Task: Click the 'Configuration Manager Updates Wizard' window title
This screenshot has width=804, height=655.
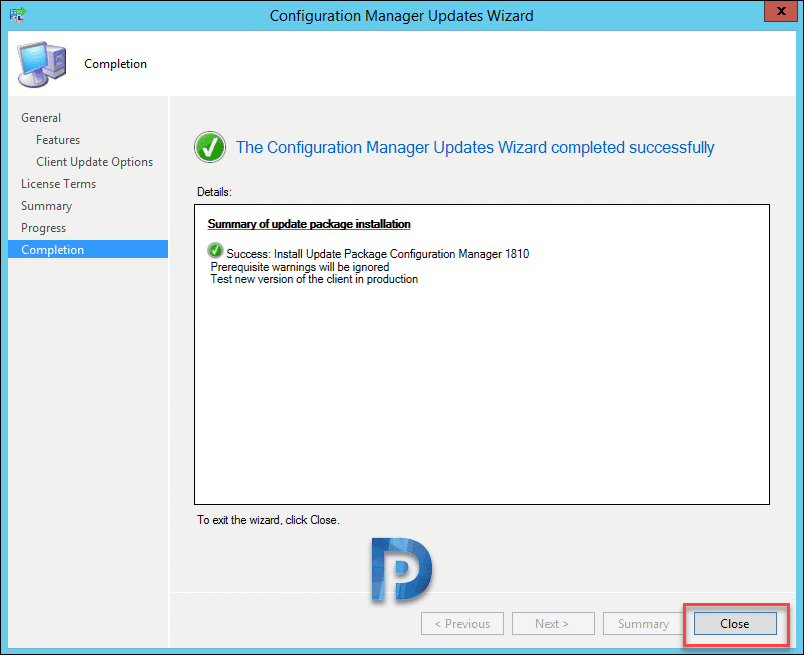Action: (x=401, y=16)
